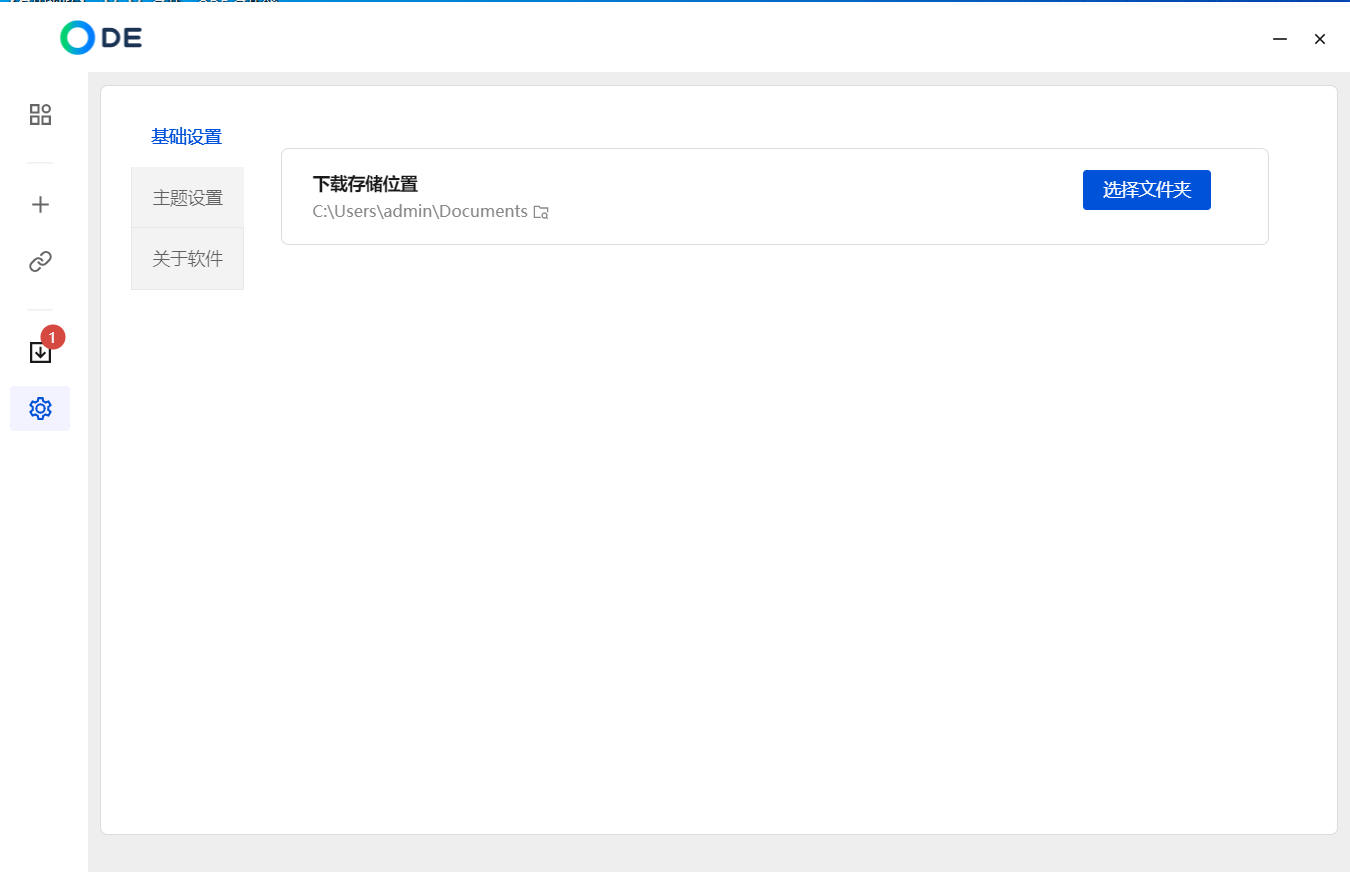Click the DE logo text
1350x876 pixels.
pos(122,38)
